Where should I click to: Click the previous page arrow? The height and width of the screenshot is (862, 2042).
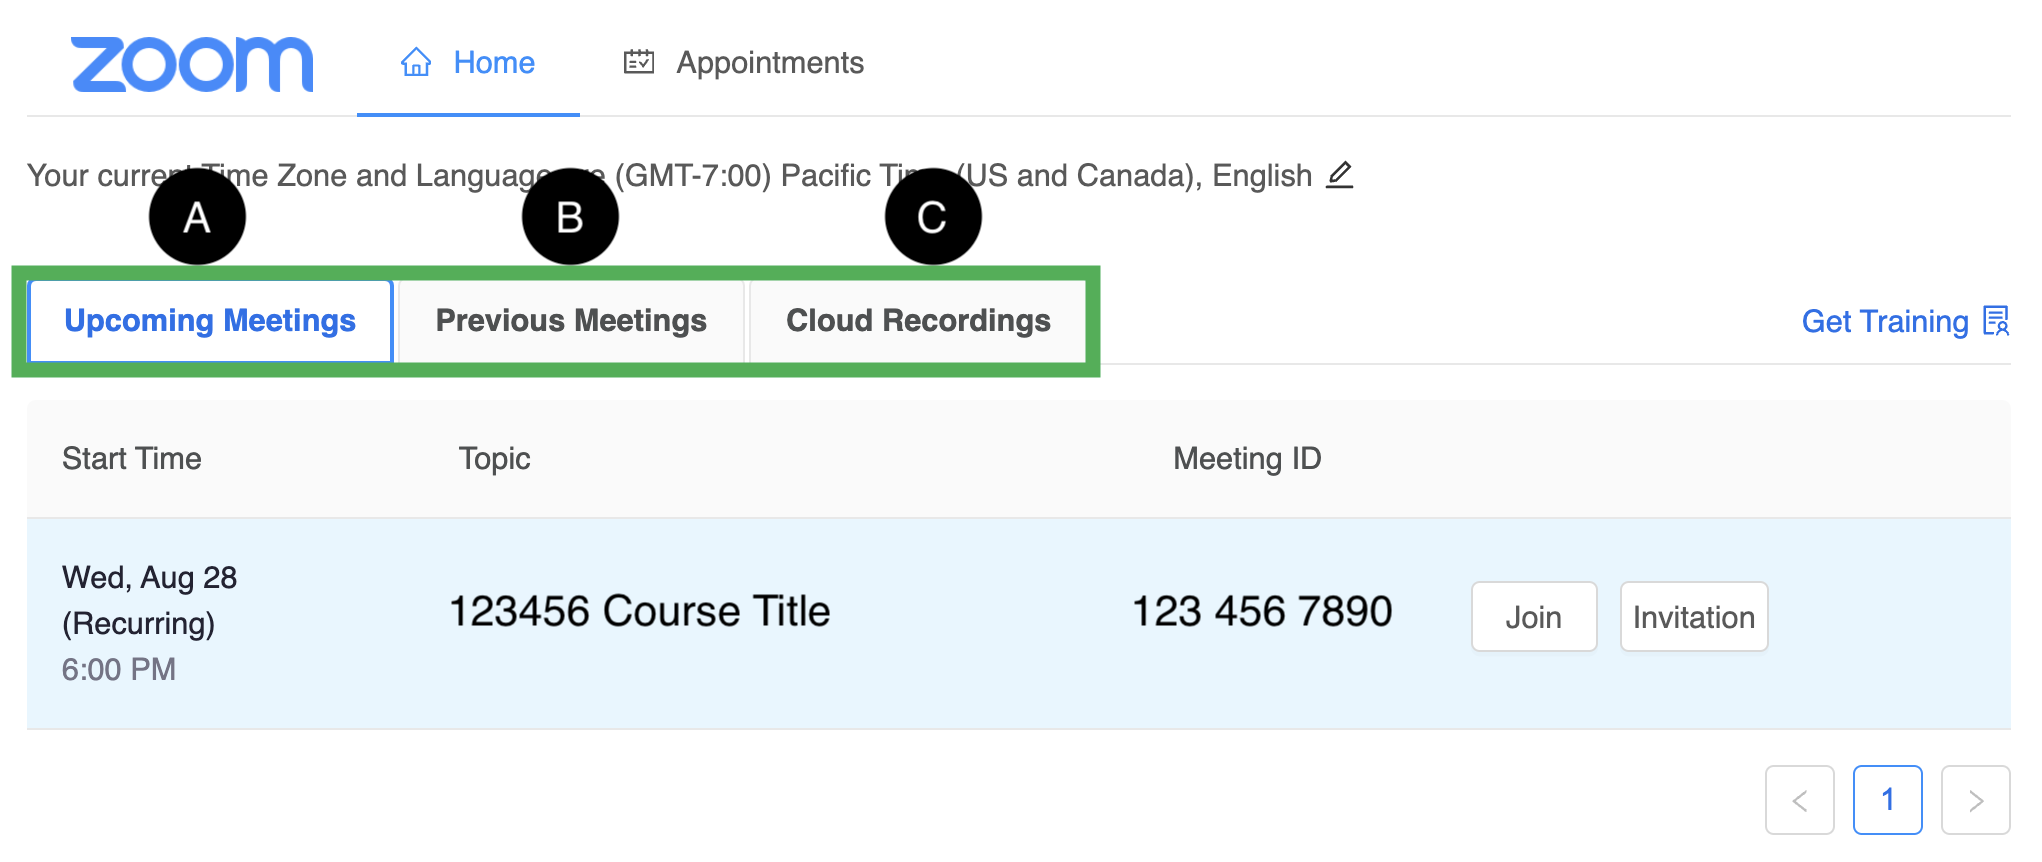pos(1800,800)
